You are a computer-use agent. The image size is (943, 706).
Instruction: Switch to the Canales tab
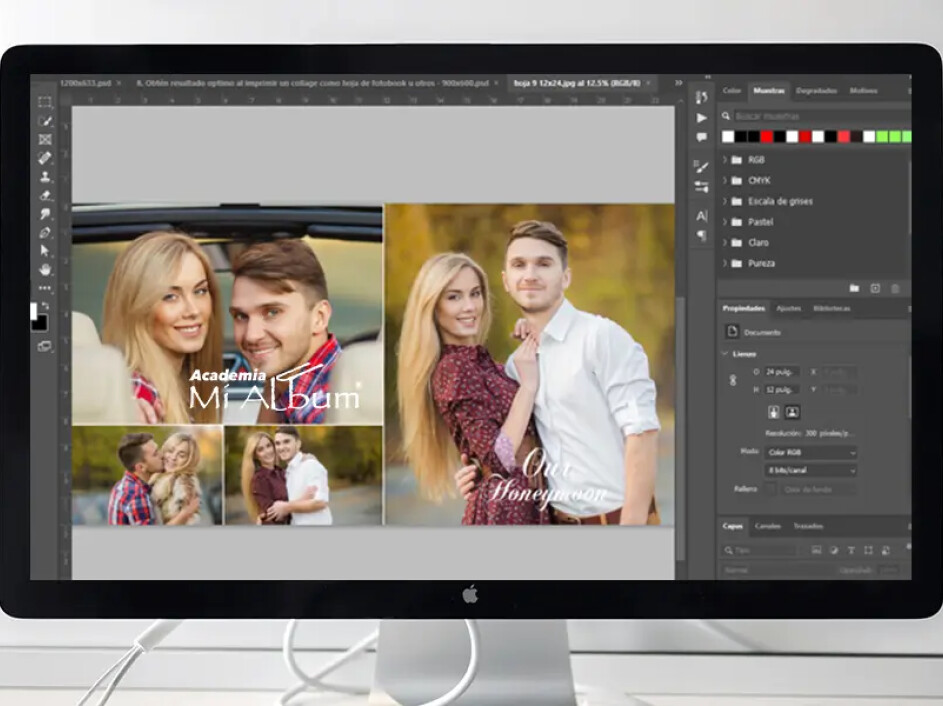pos(767,526)
